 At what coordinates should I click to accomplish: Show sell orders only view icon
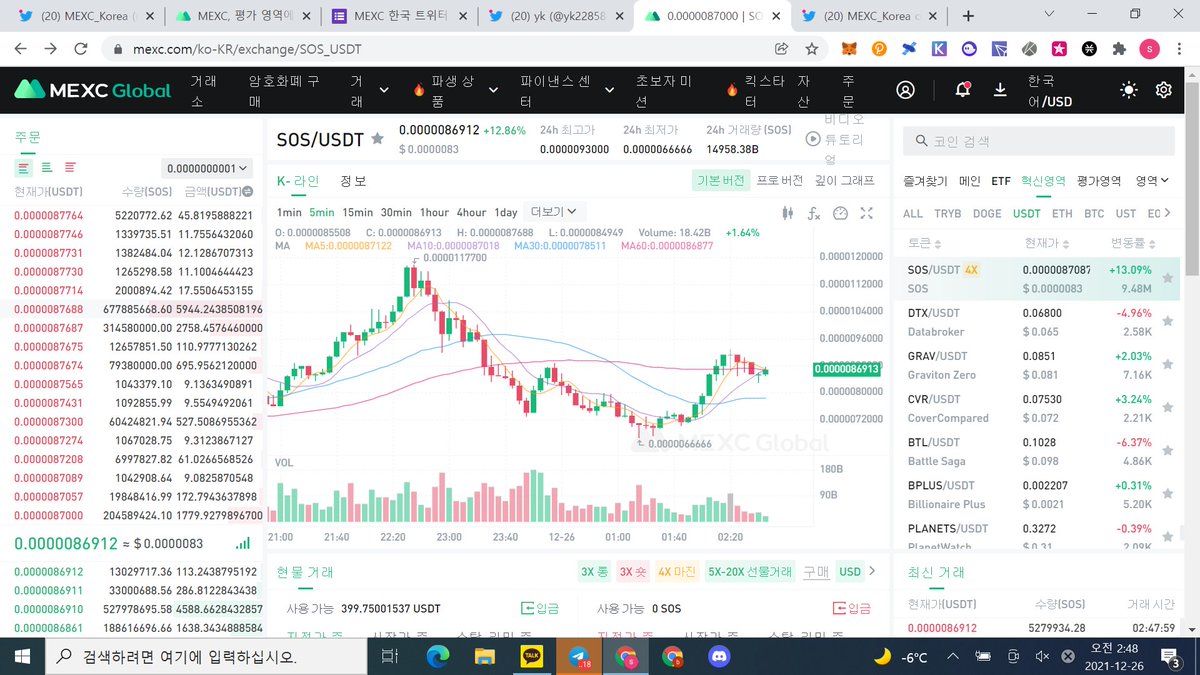(70, 167)
